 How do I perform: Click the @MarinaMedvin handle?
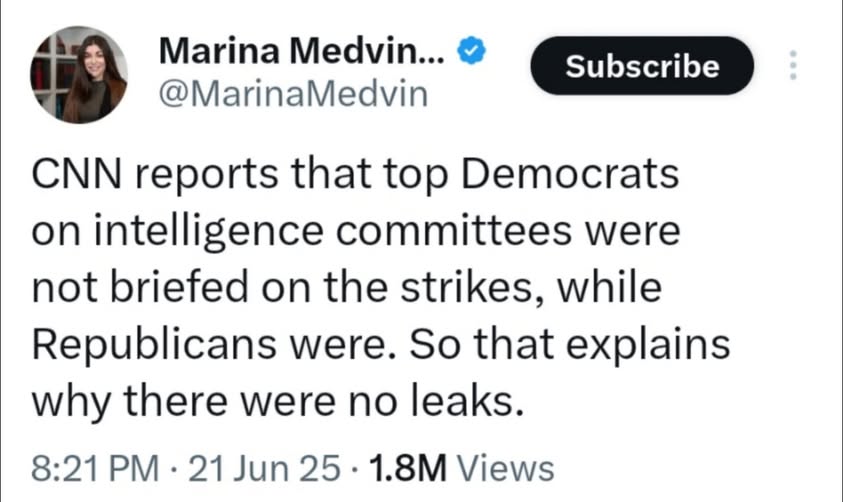[293, 95]
